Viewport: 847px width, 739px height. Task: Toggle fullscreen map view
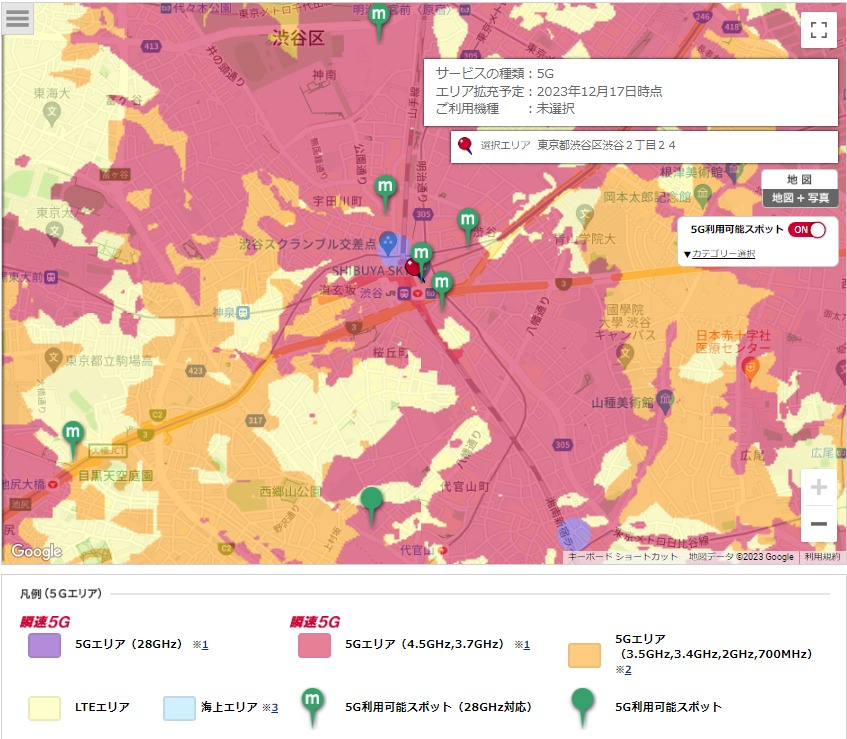click(818, 29)
